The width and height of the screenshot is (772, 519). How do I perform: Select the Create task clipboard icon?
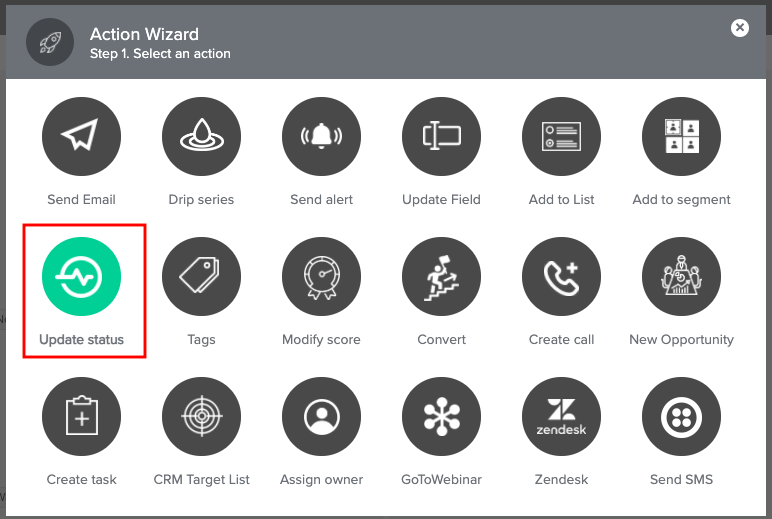pos(81,416)
